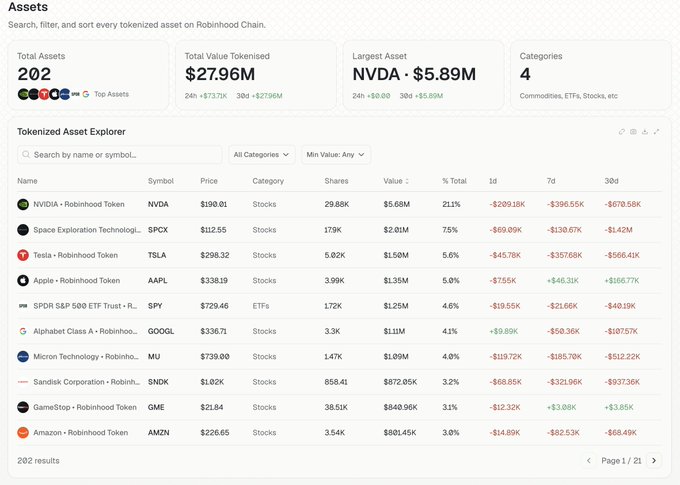The image size is (680, 485).
Task: Click the Apple logo in AAPL row
Action: point(23,281)
